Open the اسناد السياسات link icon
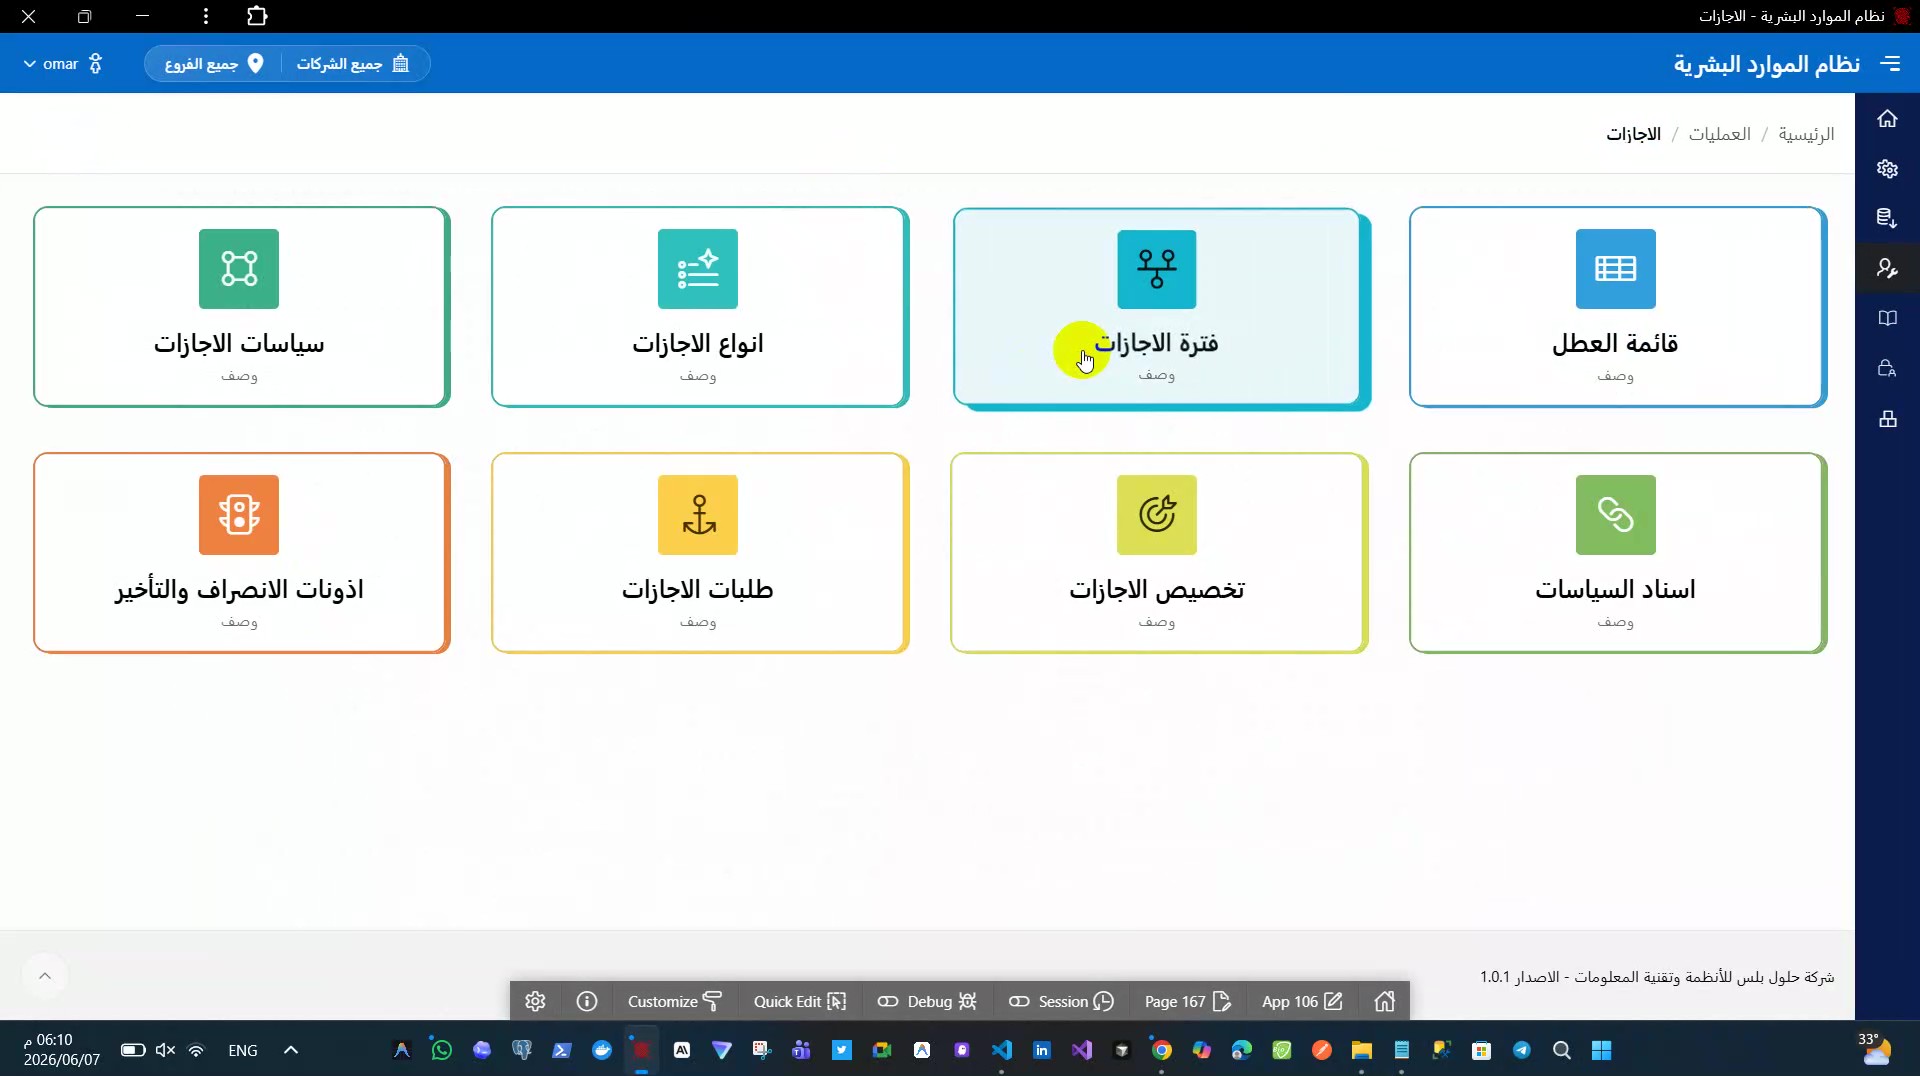 pyautogui.click(x=1615, y=515)
